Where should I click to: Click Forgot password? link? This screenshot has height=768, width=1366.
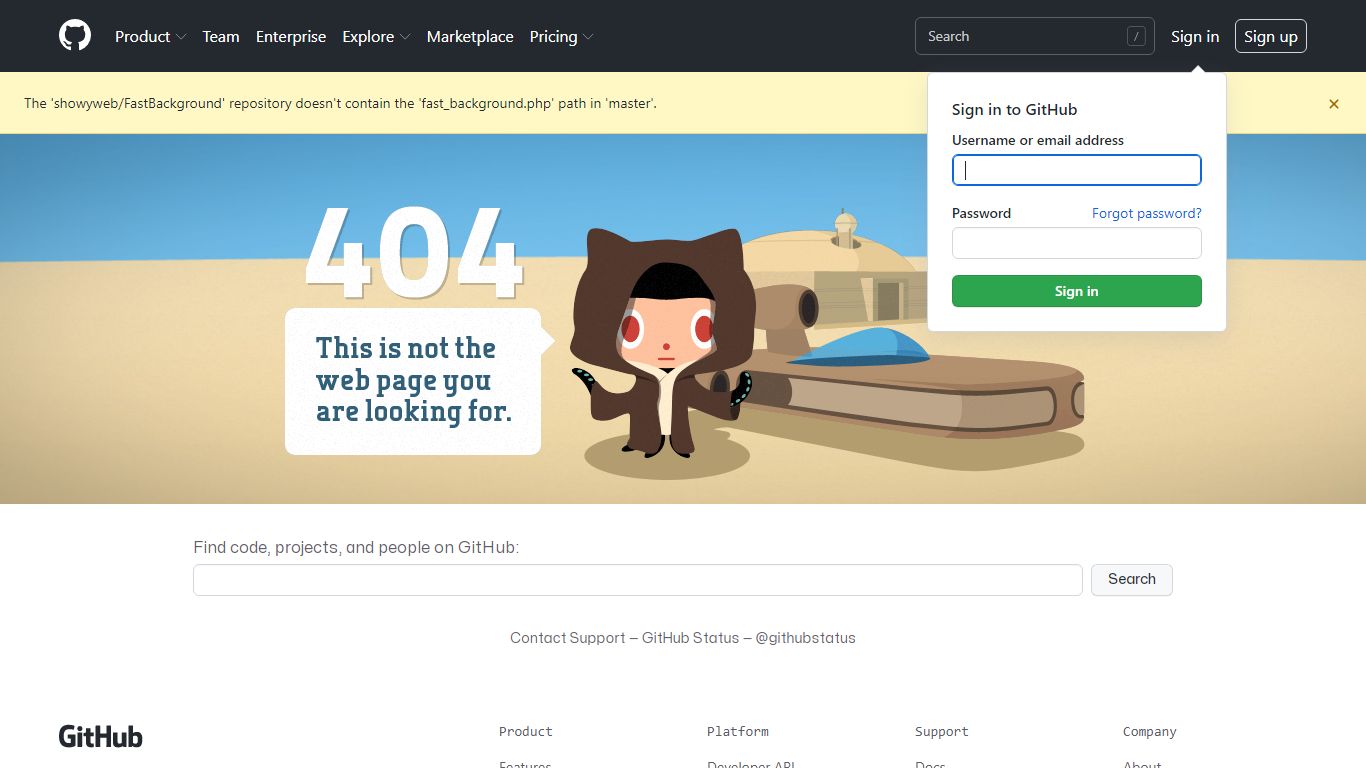1147,213
